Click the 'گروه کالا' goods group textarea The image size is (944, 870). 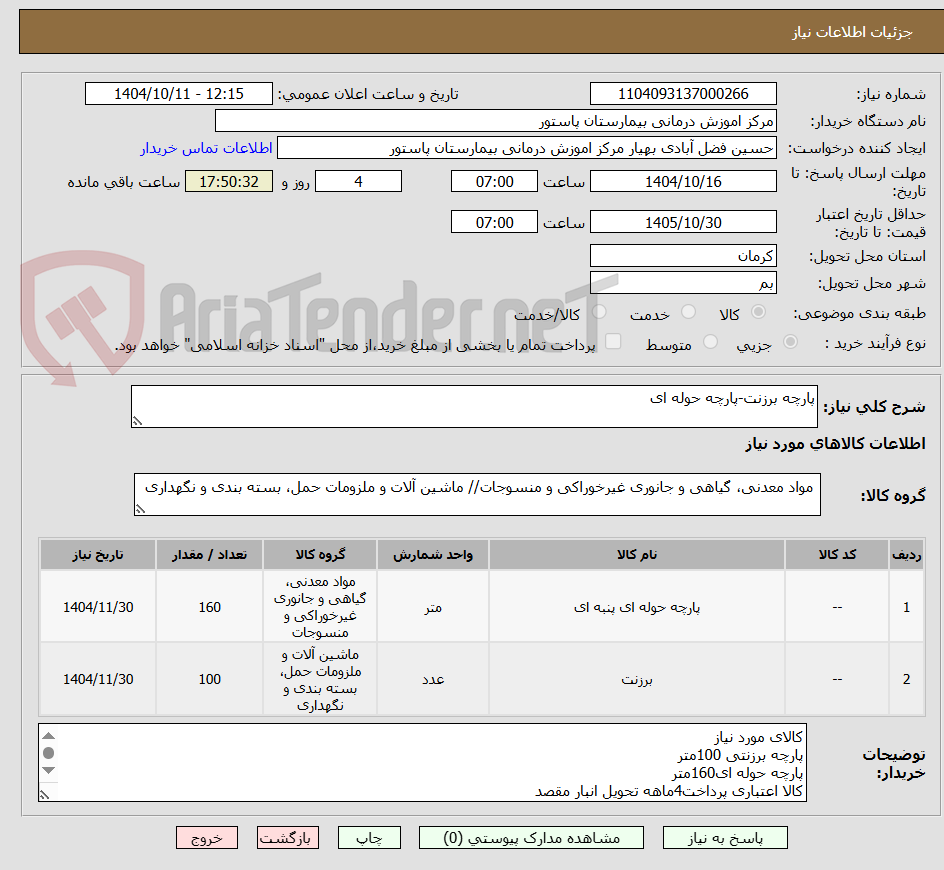477,494
